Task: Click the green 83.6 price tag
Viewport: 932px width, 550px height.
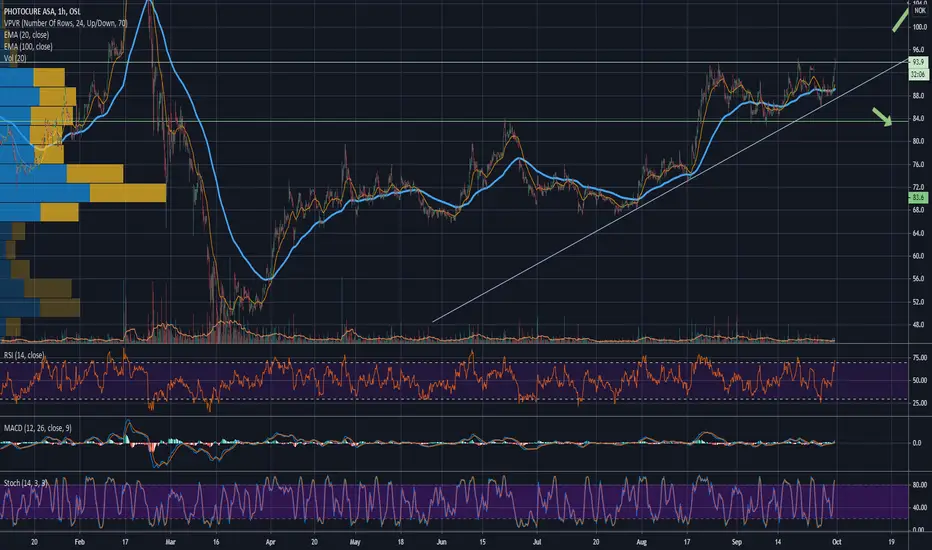Action: pos(918,197)
